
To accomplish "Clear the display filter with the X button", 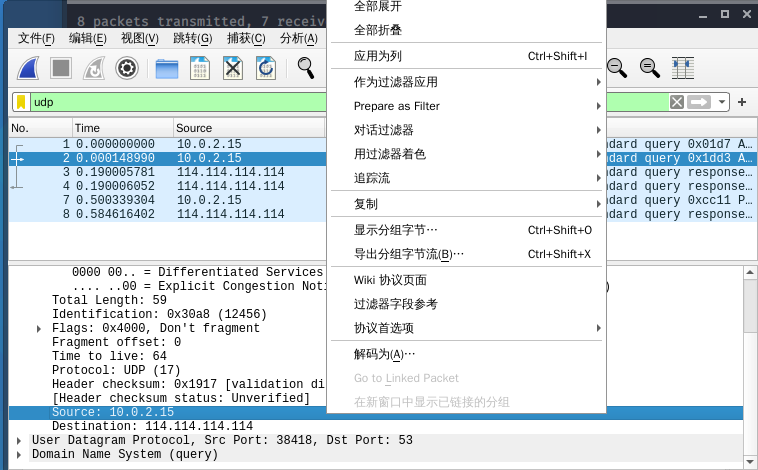I will (677, 102).
